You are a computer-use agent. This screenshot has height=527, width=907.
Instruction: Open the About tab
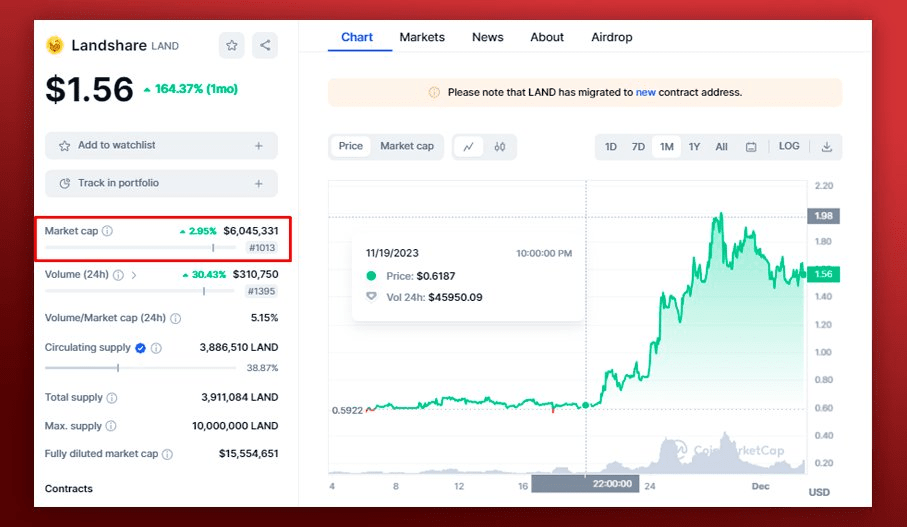[547, 37]
